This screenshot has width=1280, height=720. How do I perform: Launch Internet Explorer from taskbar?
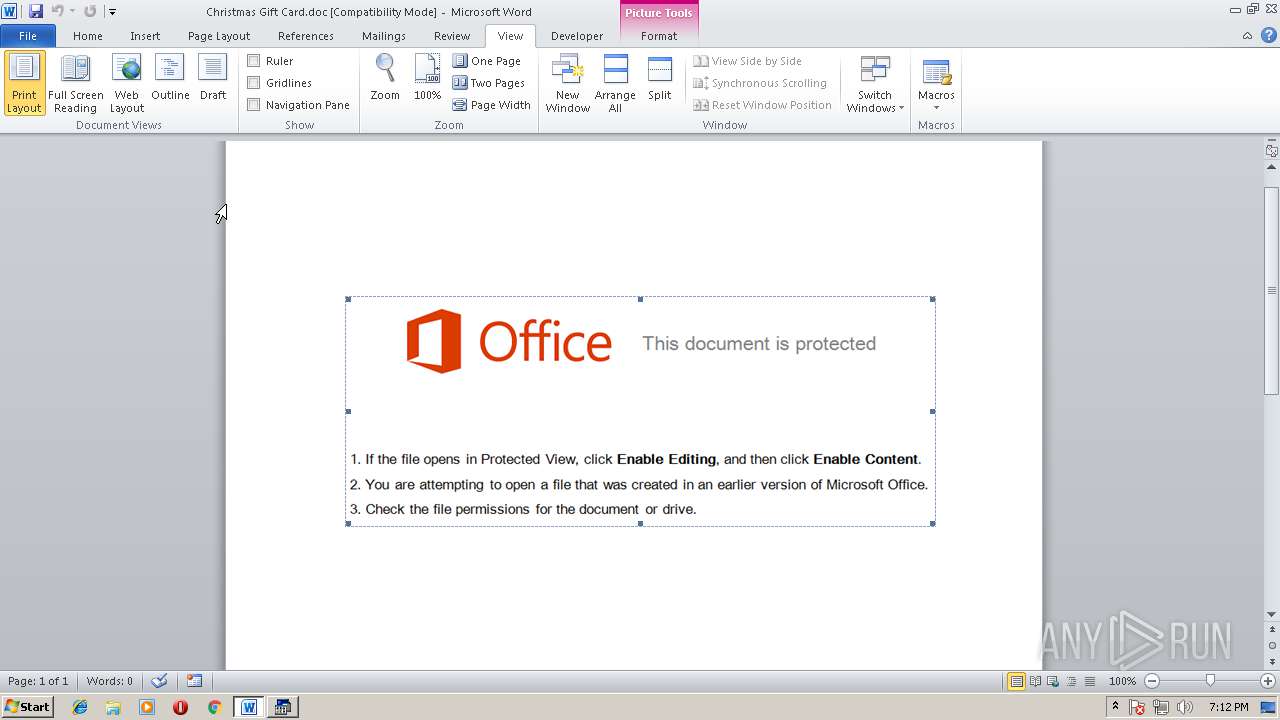pyautogui.click(x=80, y=707)
